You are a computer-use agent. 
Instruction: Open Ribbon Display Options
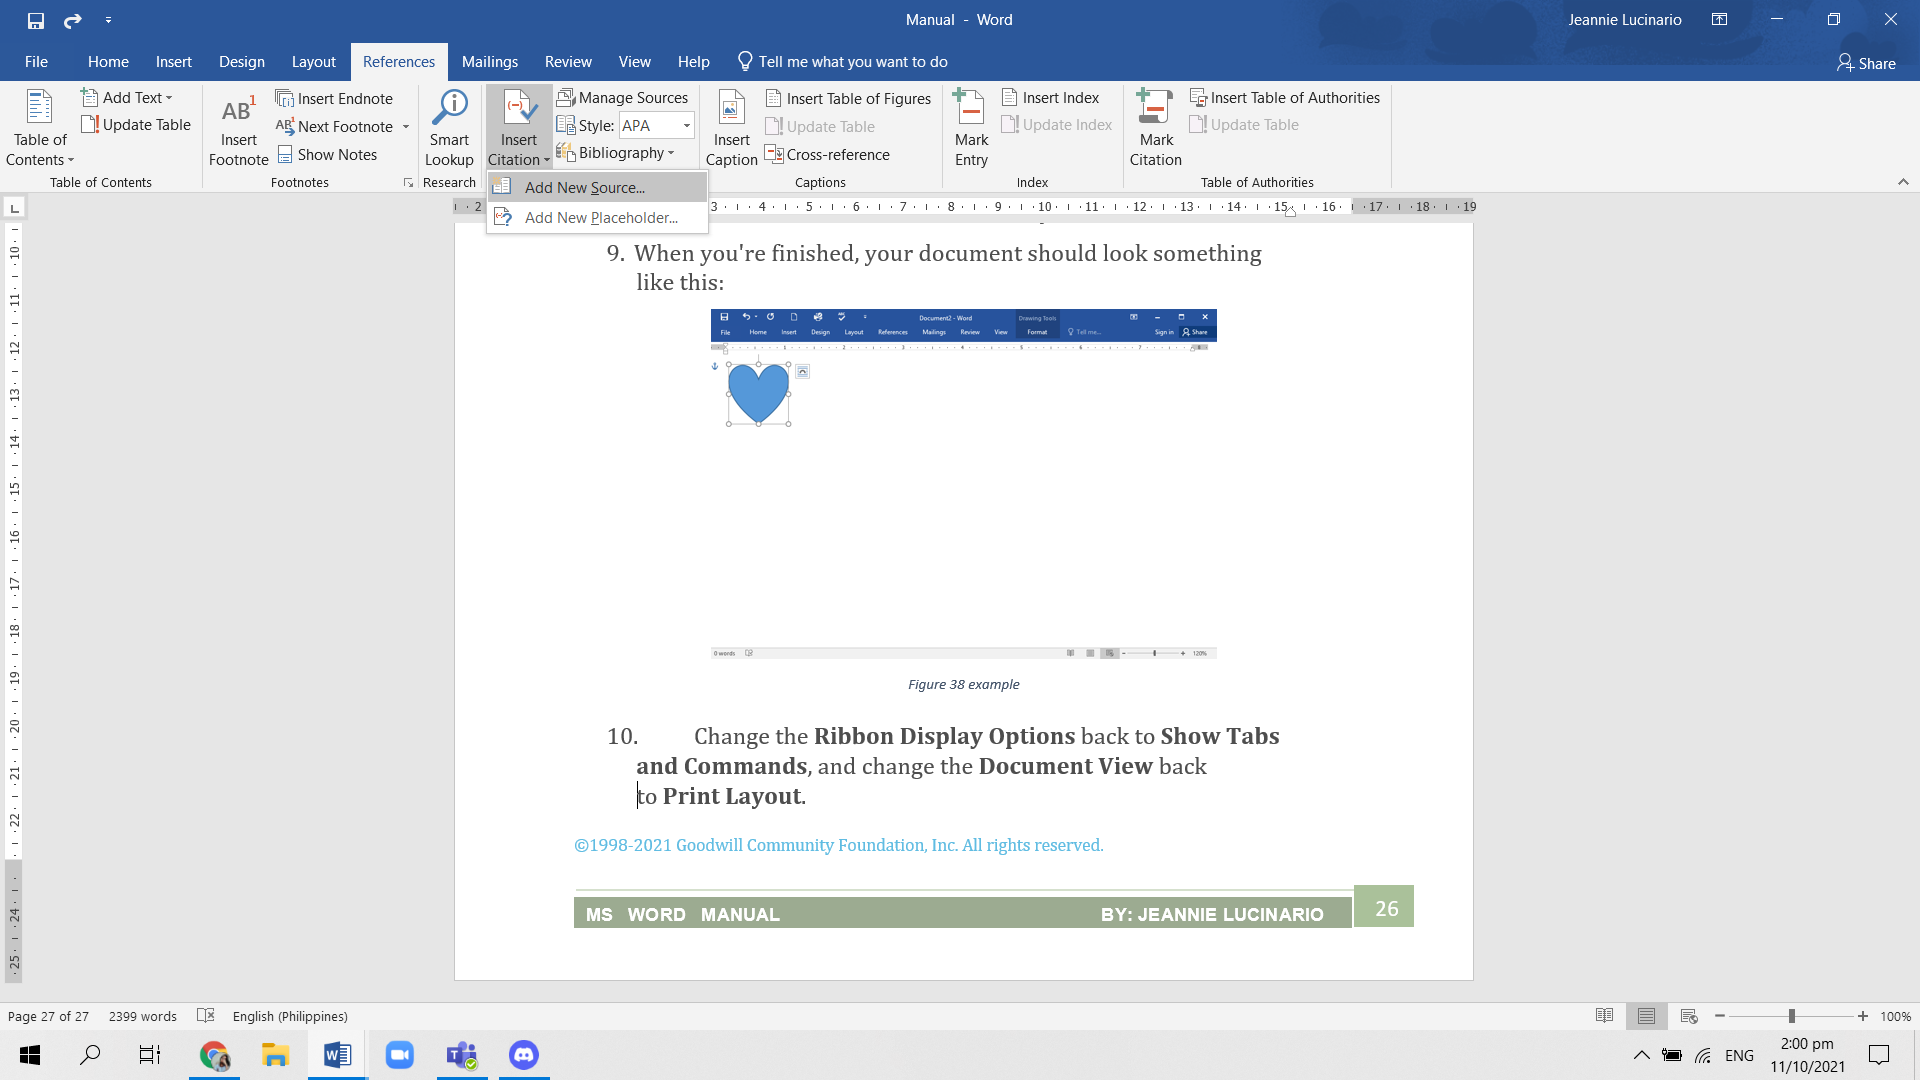(1720, 20)
